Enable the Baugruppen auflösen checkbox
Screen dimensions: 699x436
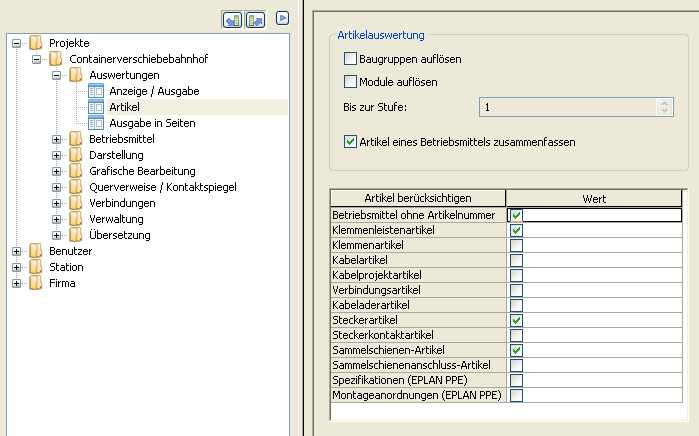tap(350, 59)
